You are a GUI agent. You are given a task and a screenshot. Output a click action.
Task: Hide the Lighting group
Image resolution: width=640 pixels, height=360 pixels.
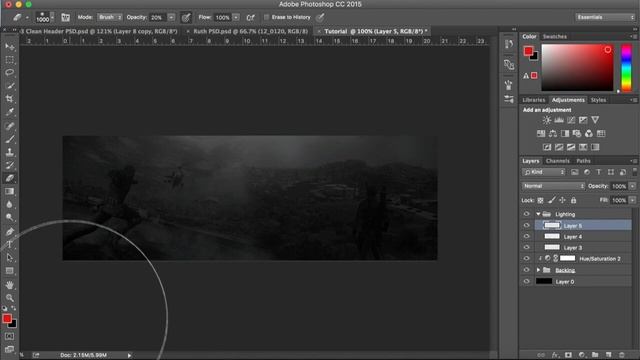(526, 214)
